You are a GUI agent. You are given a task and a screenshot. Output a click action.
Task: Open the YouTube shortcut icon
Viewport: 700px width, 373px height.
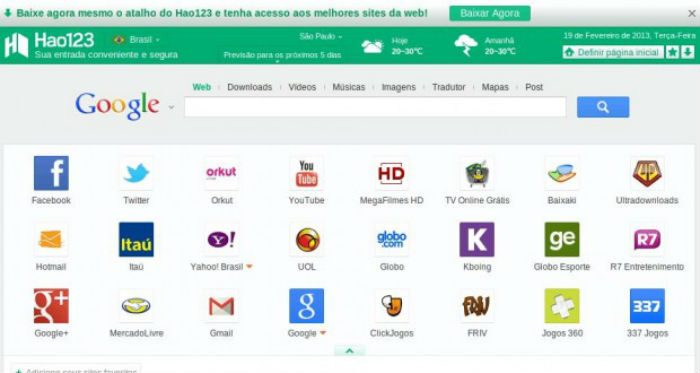pyautogui.click(x=307, y=173)
